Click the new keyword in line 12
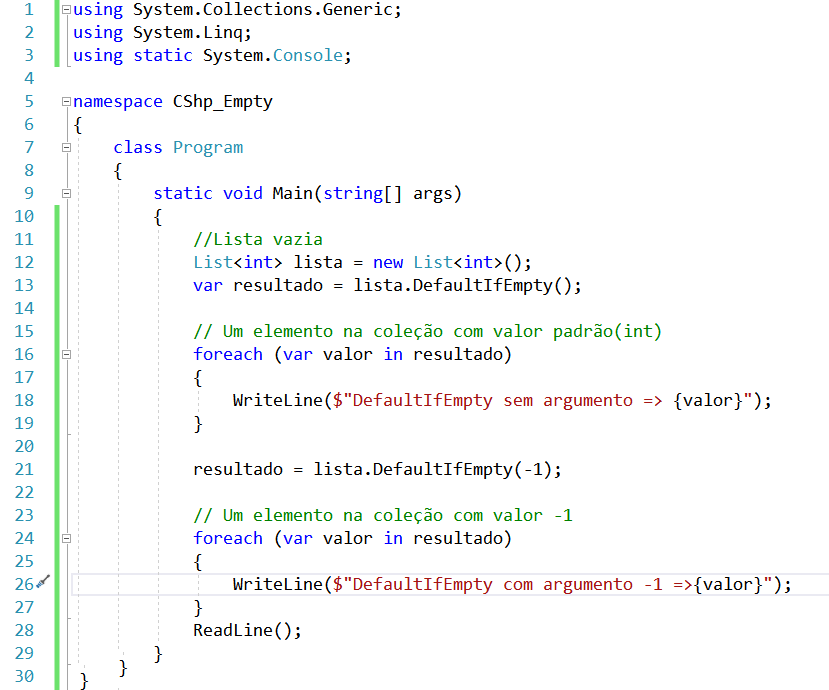Image resolution: width=829 pixels, height=690 pixels. [388, 262]
